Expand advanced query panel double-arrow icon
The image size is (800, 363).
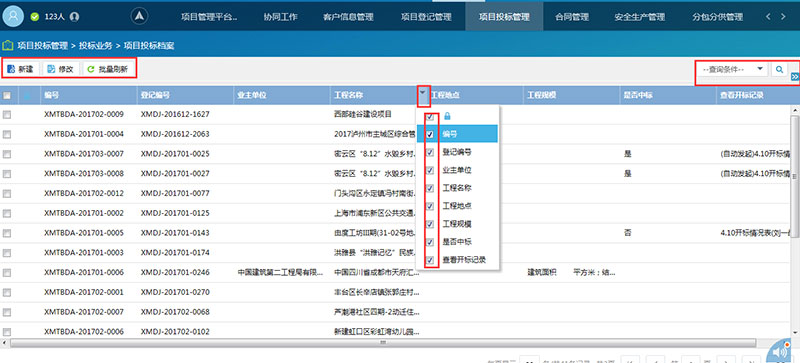click(x=795, y=77)
